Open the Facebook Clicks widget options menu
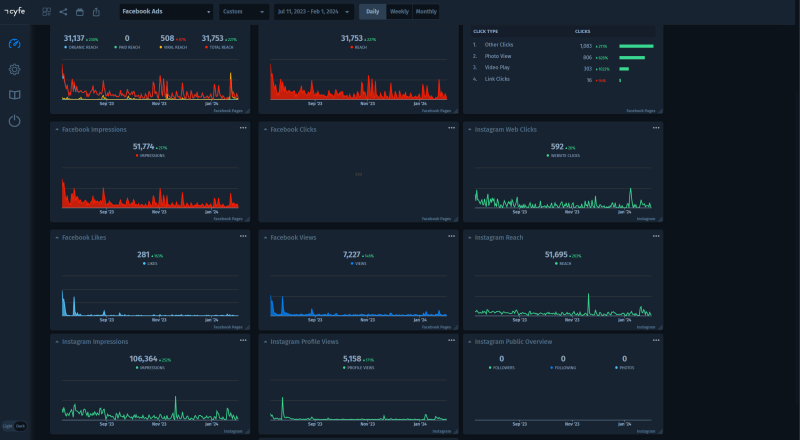This screenshot has width=800, height=440. (x=452, y=128)
